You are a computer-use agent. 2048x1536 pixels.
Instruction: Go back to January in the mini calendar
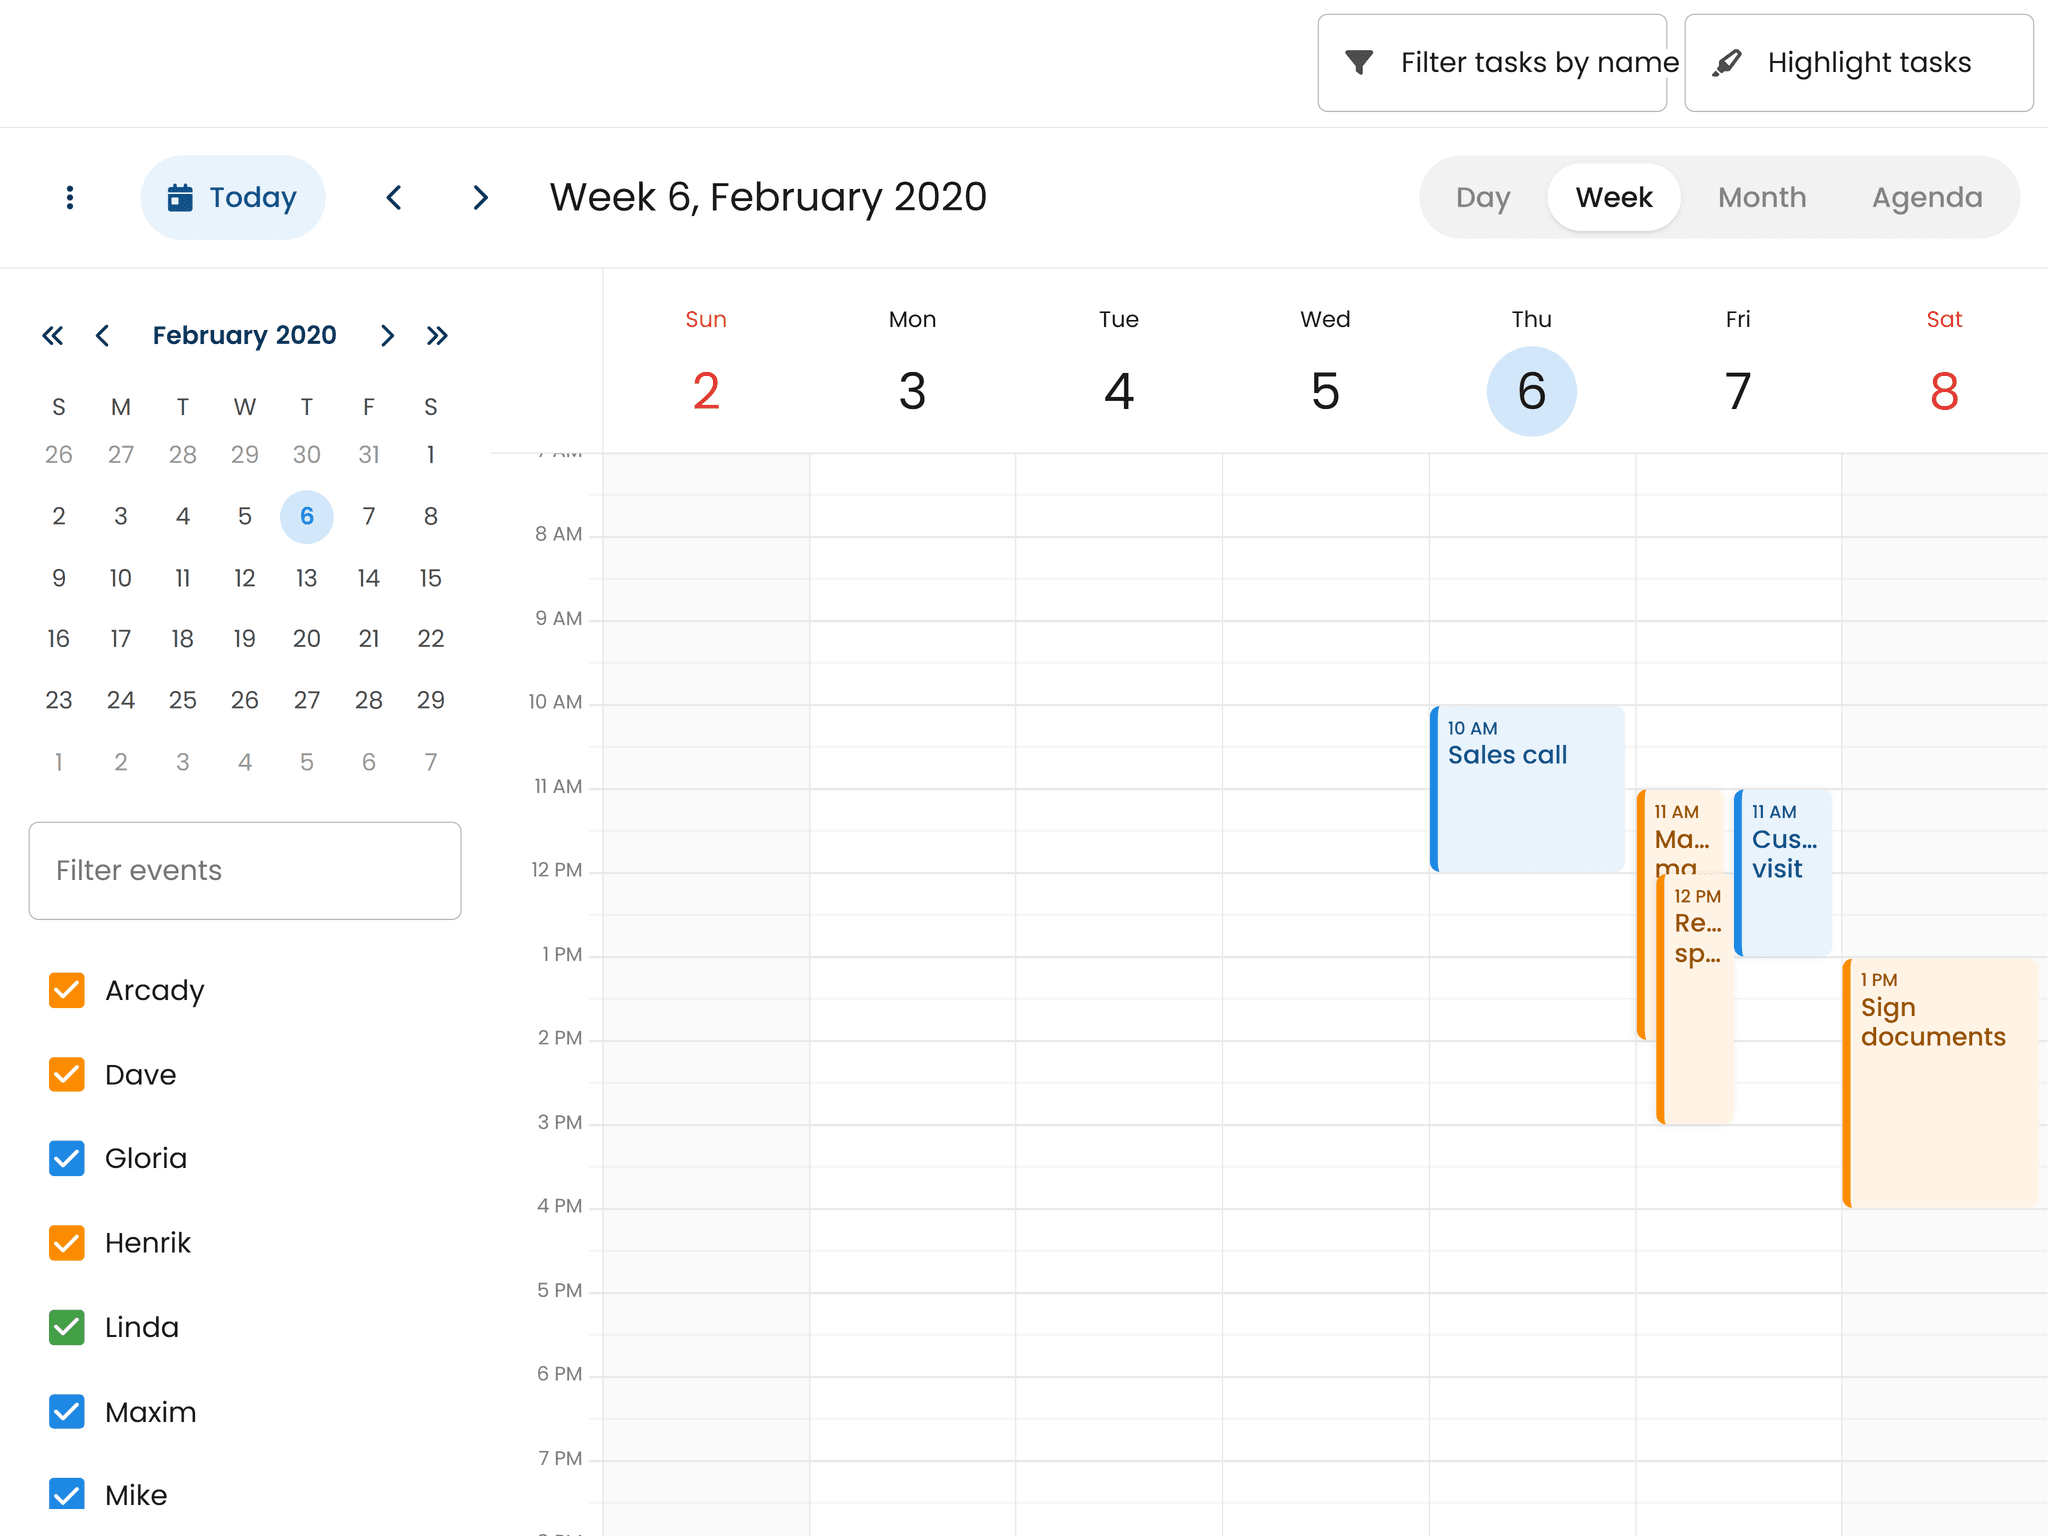[x=104, y=335]
